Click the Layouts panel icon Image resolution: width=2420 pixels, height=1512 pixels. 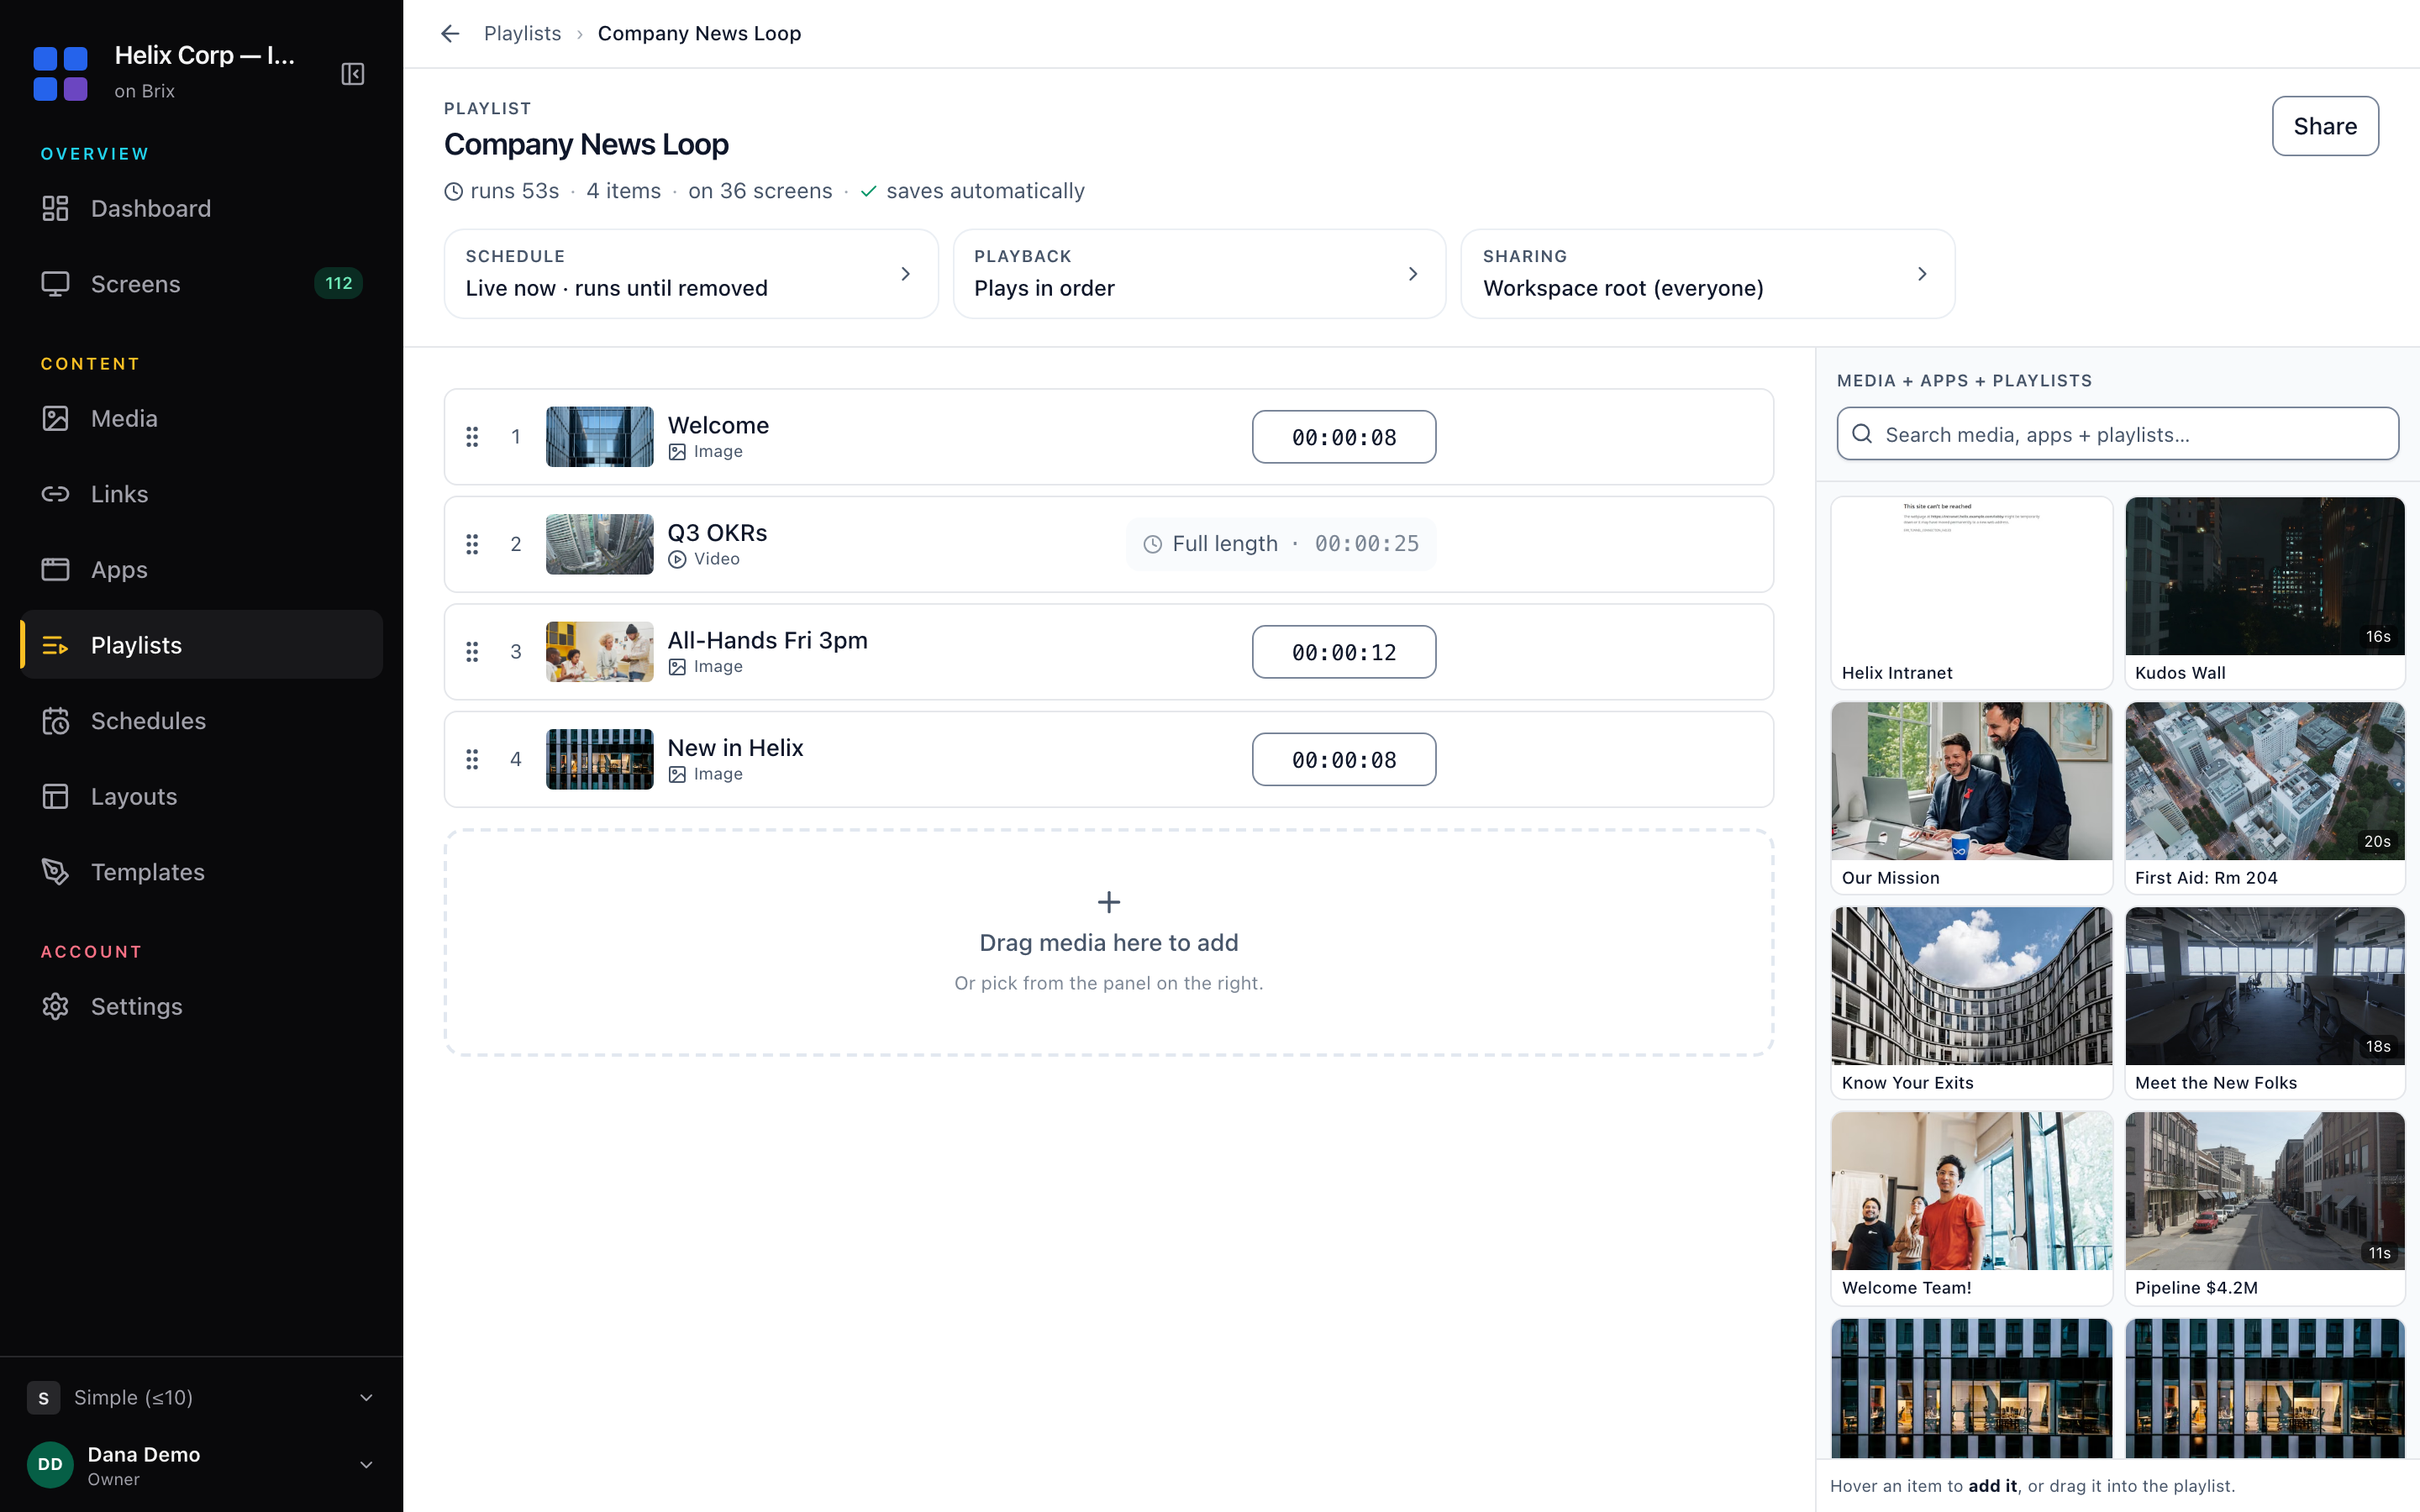coord(55,796)
